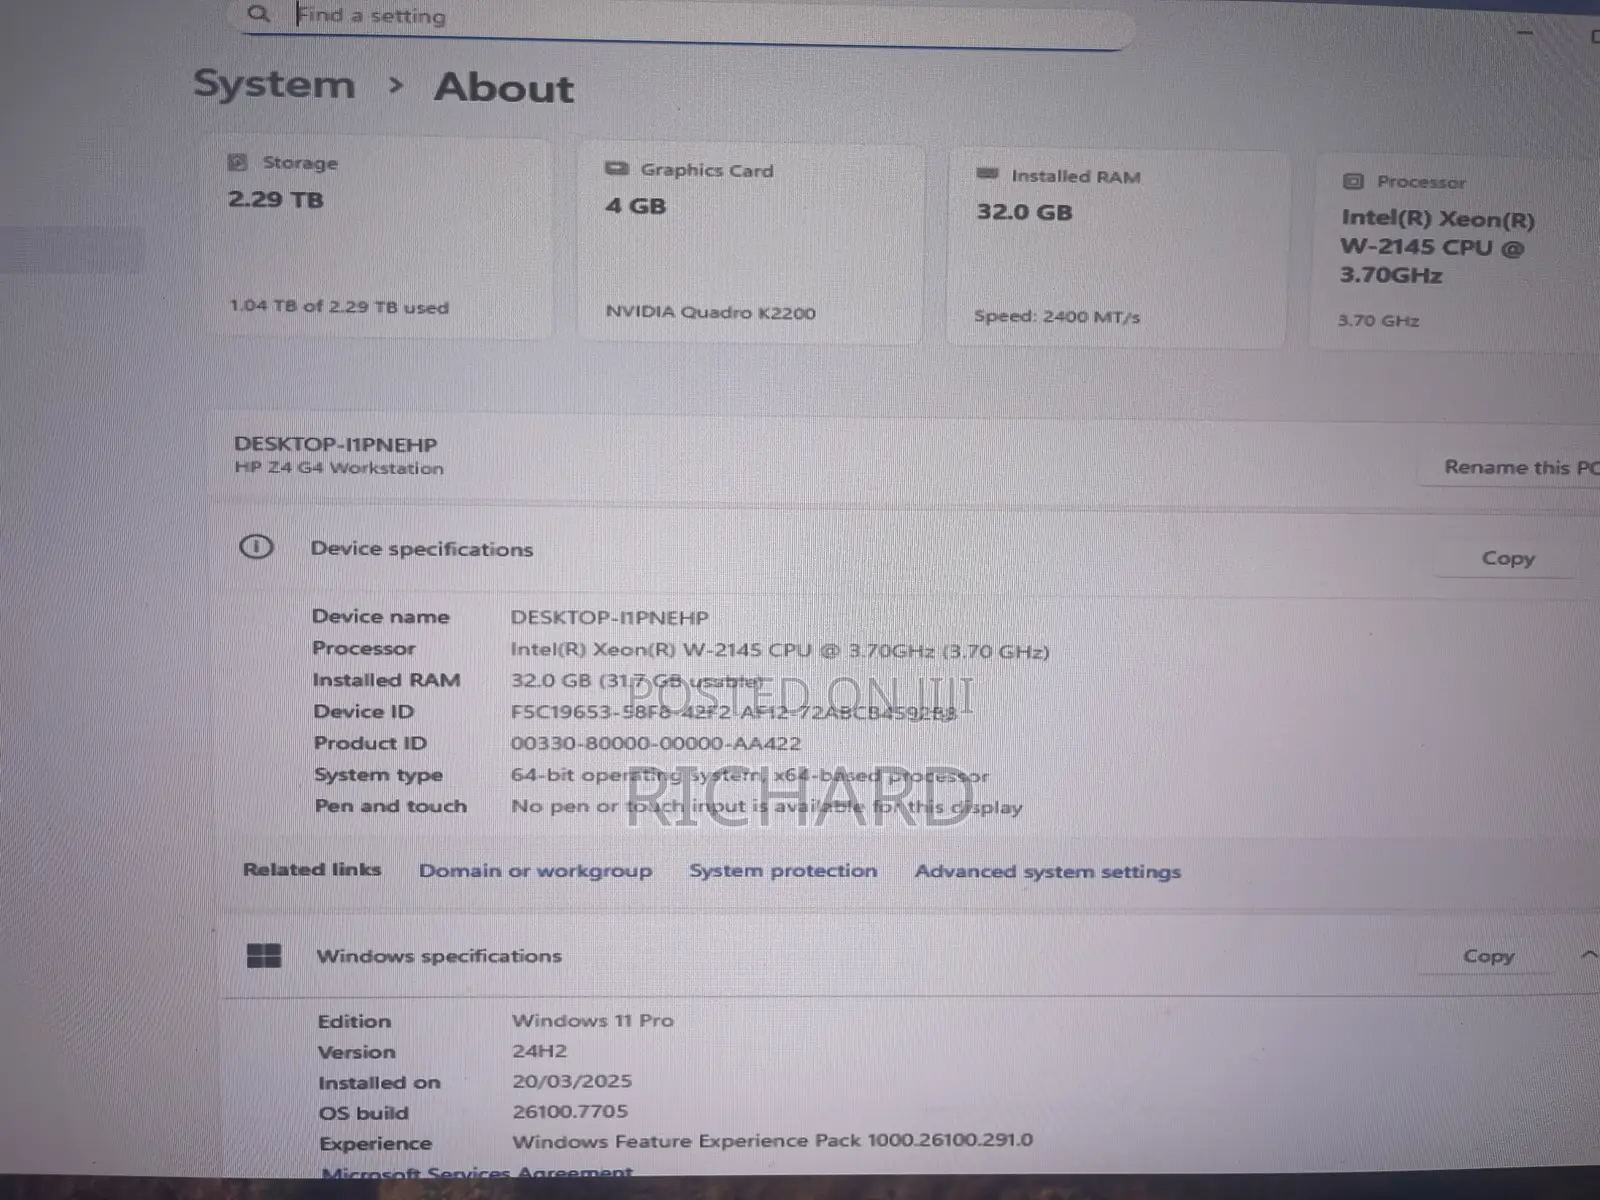The height and width of the screenshot is (1200, 1600).
Task: Open Domain or workgroup link
Action: (535, 871)
